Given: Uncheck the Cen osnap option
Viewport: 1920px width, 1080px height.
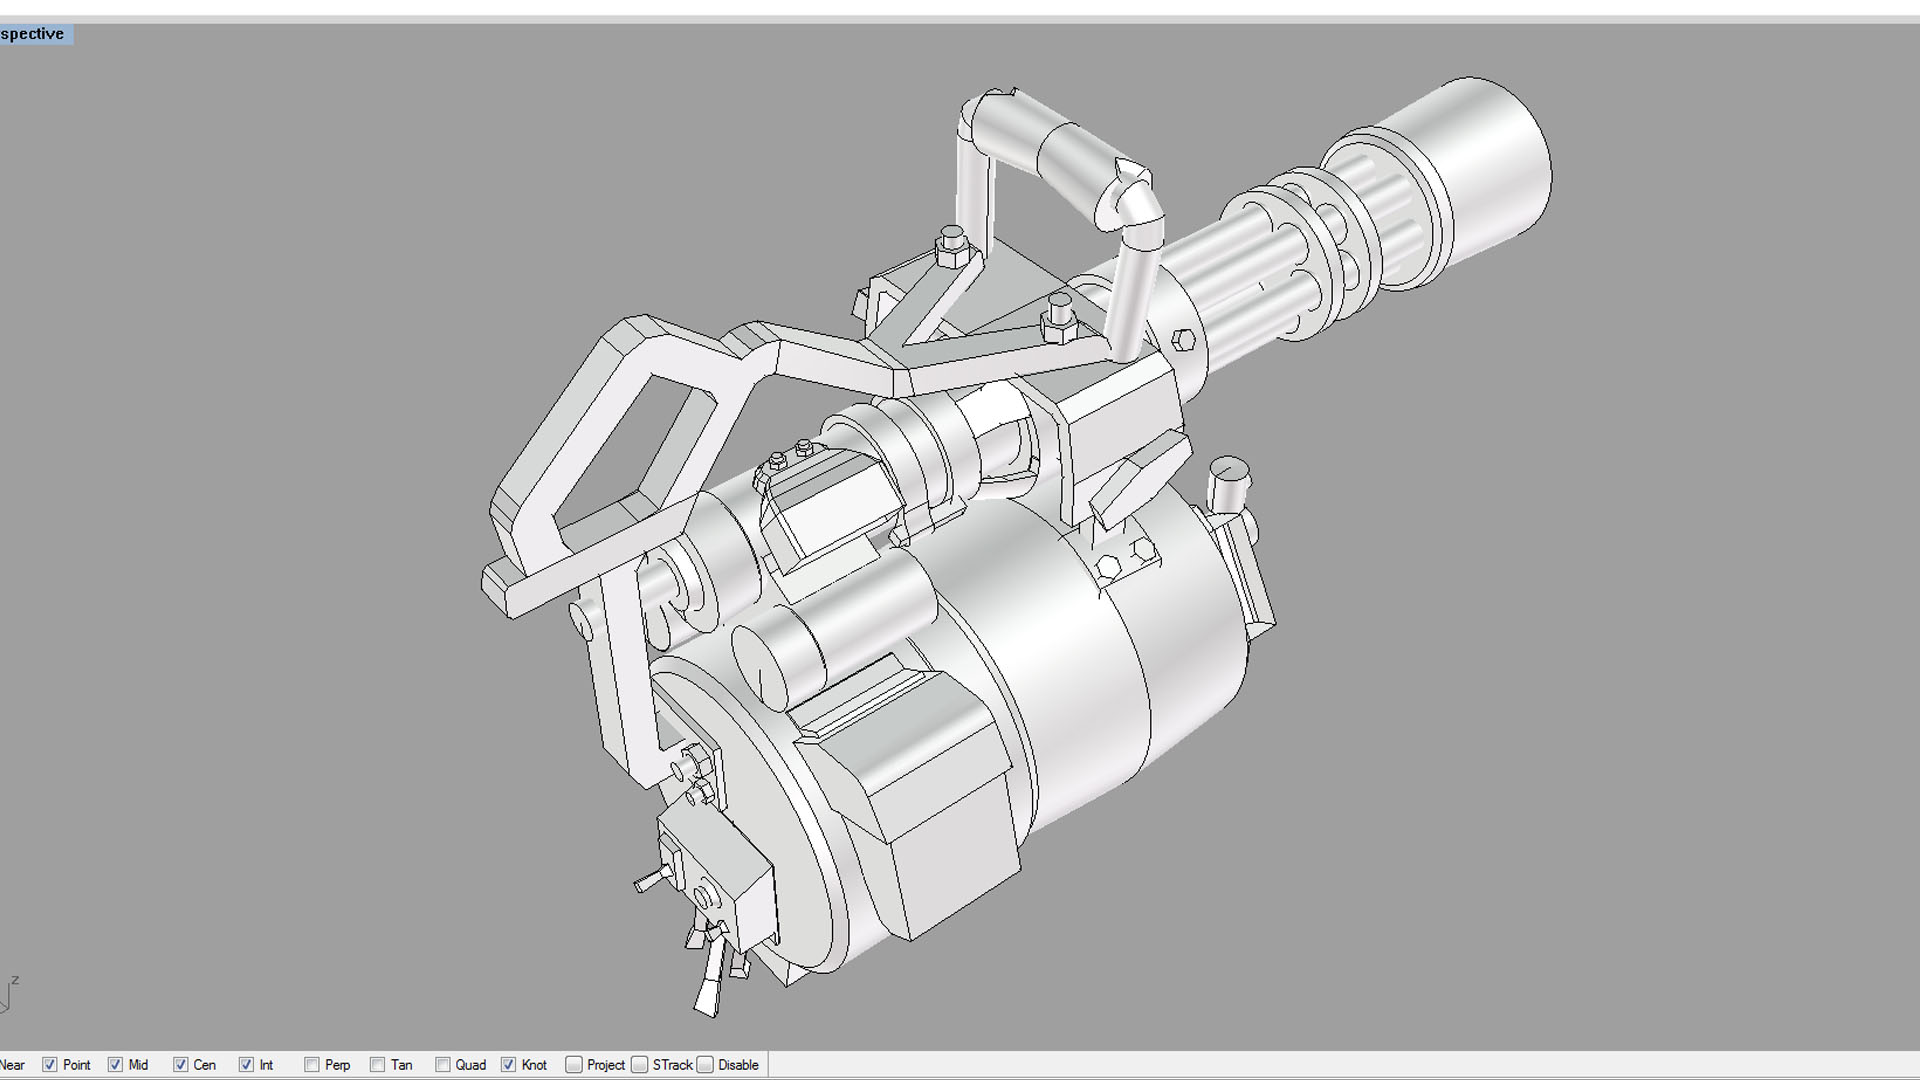Looking at the screenshot, I should pyautogui.click(x=181, y=1065).
